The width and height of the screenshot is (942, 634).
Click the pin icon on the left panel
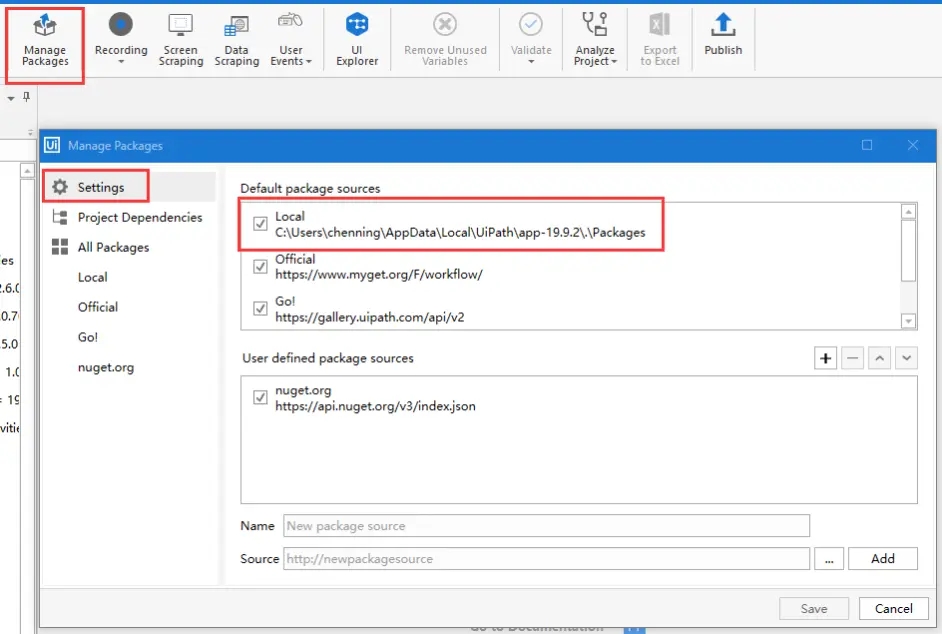point(26,97)
